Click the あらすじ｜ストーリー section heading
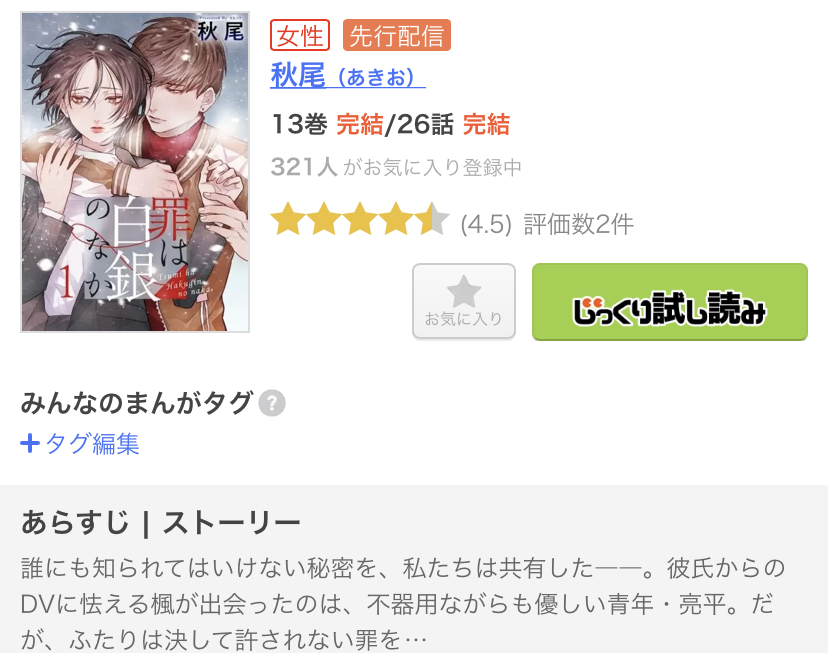The image size is (828, 653). 161,523
